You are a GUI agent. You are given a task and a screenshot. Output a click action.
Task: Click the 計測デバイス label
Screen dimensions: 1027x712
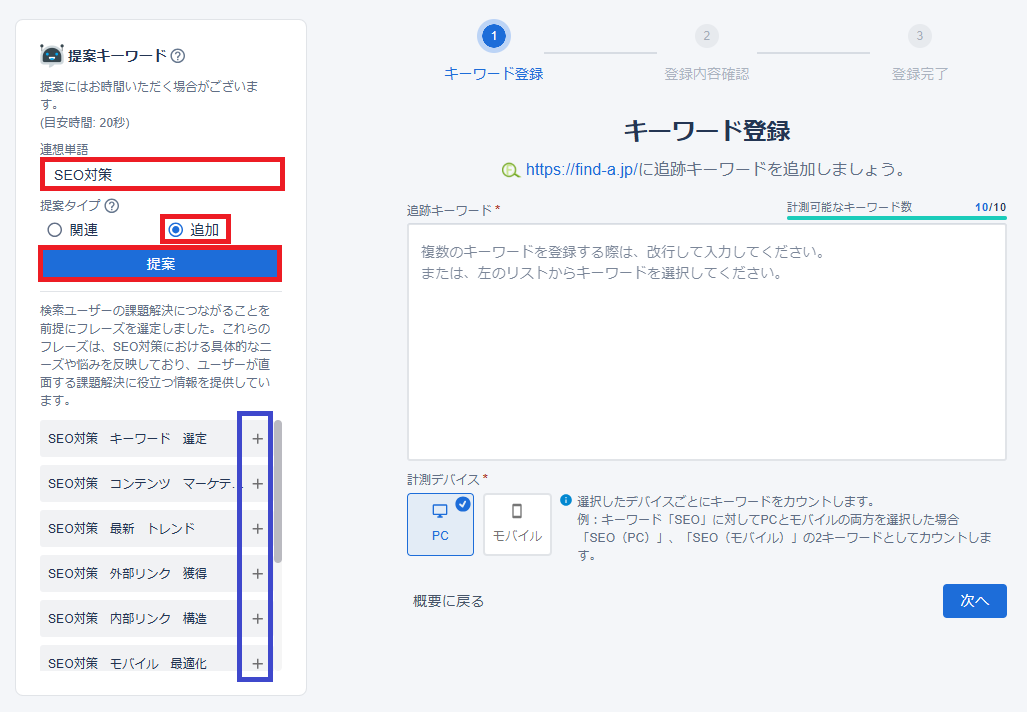point(443,479)
